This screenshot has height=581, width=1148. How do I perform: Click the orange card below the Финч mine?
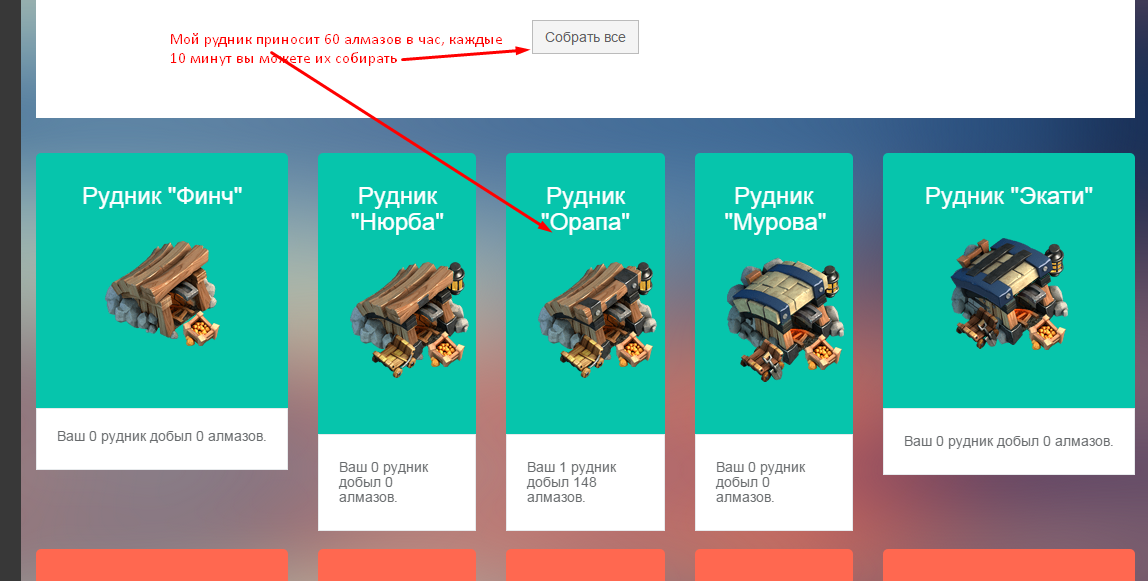pos(162,566)
